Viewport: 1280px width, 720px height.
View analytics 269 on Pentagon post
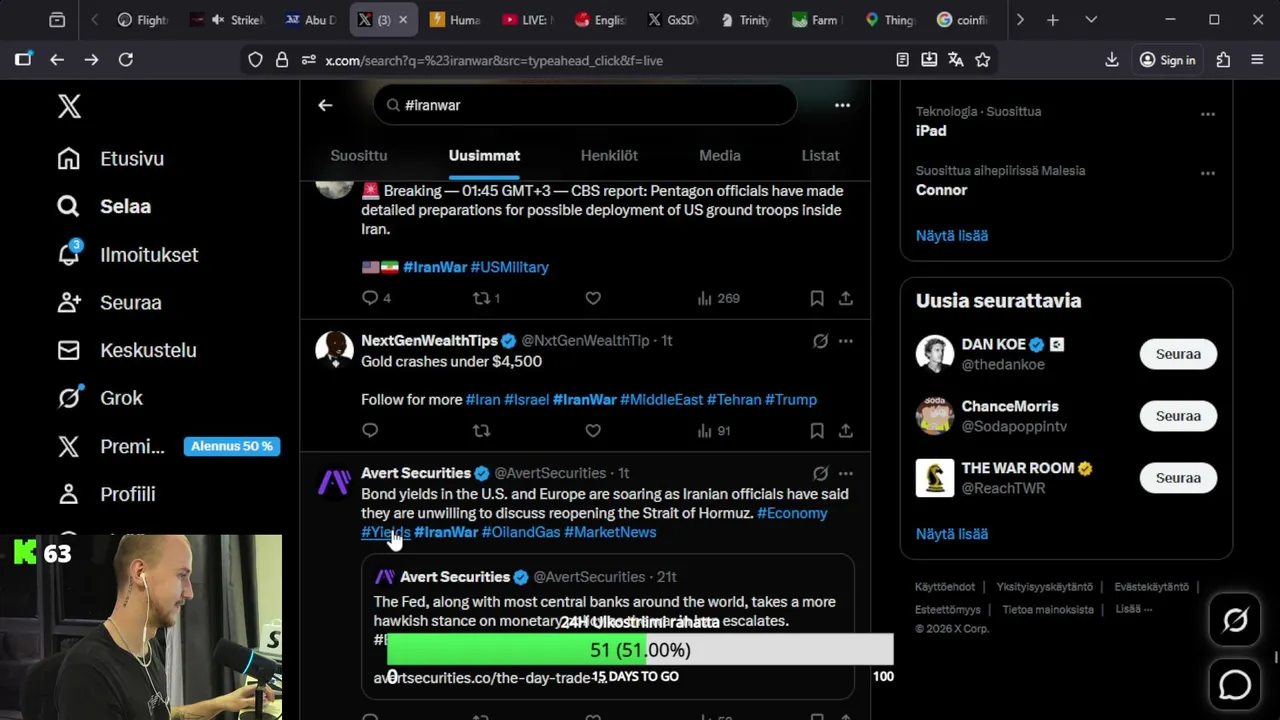point(718,298)
